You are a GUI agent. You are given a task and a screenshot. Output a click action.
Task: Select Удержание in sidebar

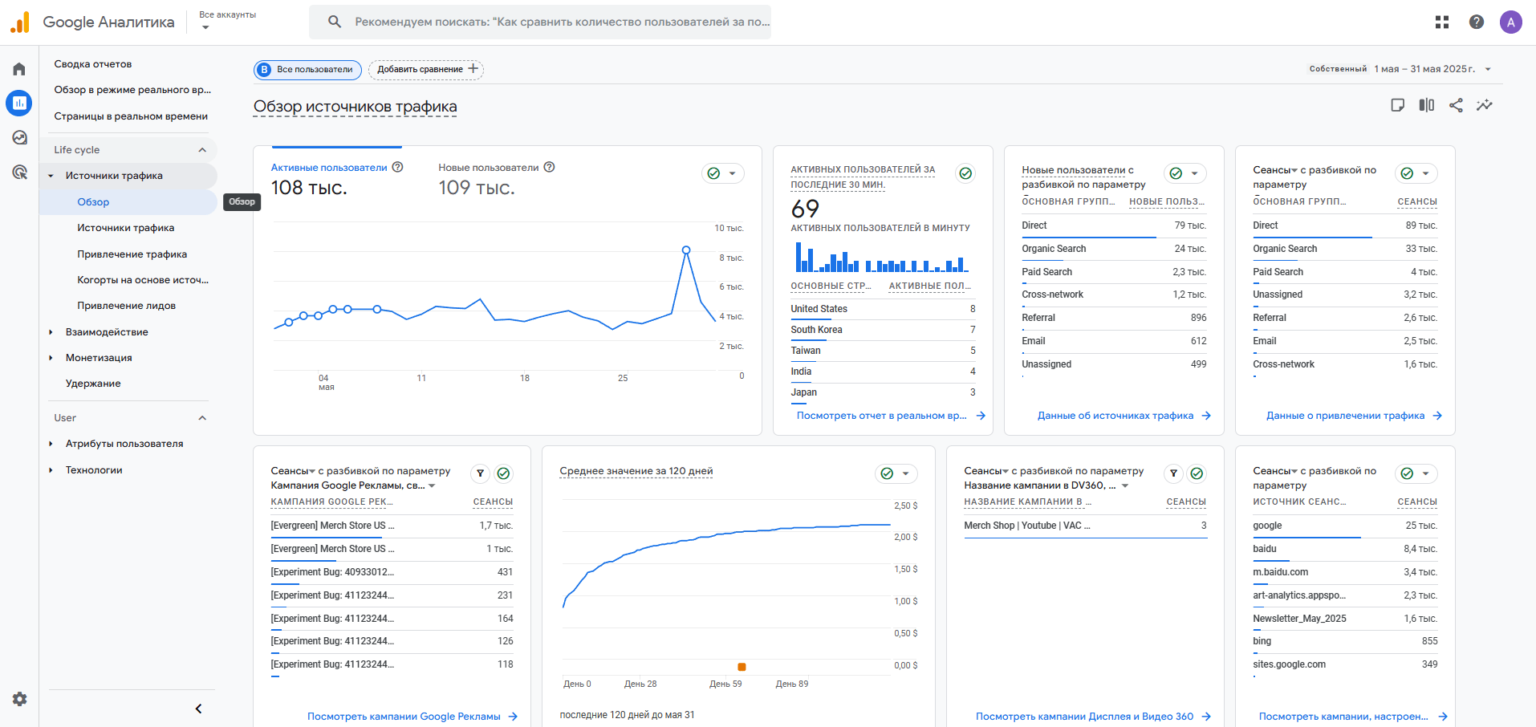tap(93, 383)
